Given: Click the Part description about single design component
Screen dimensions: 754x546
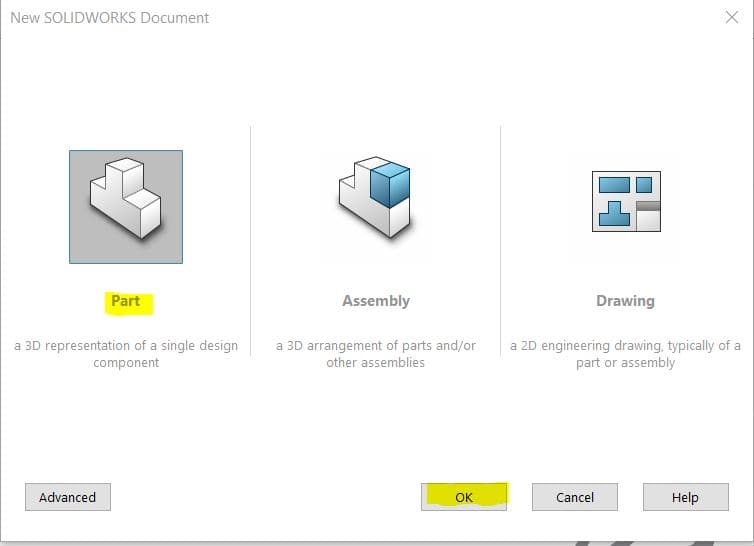Looking at the screenshot, I should pos(126,354).
